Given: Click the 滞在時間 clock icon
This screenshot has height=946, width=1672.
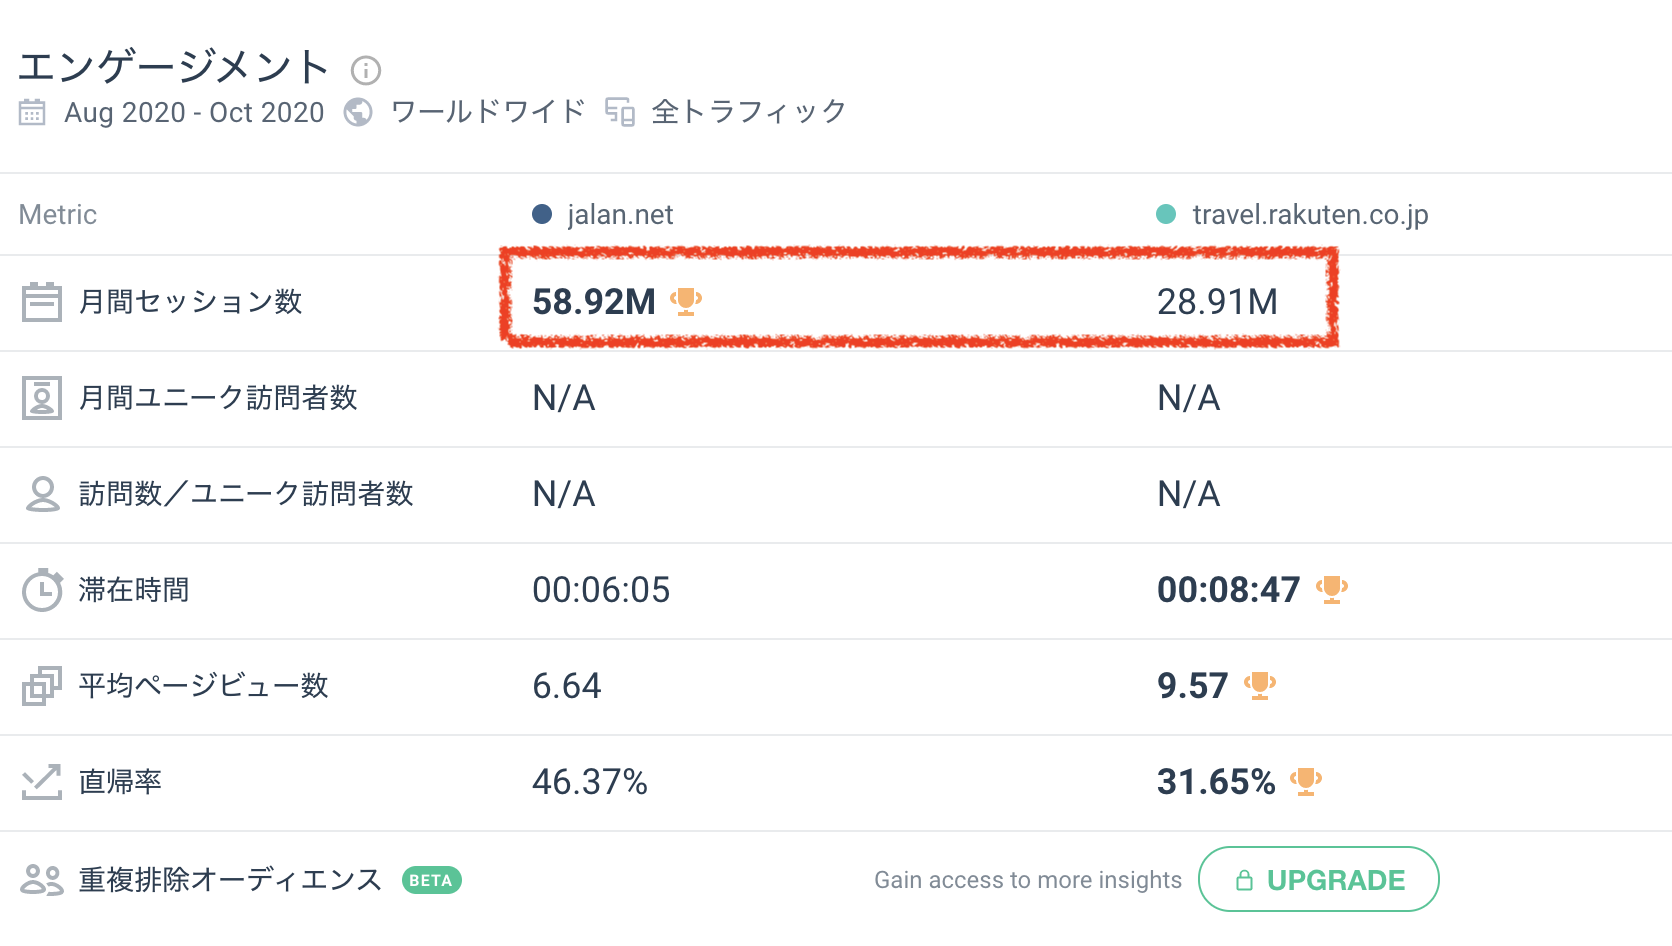Looking at the screenshot, I should click(42, 590).
